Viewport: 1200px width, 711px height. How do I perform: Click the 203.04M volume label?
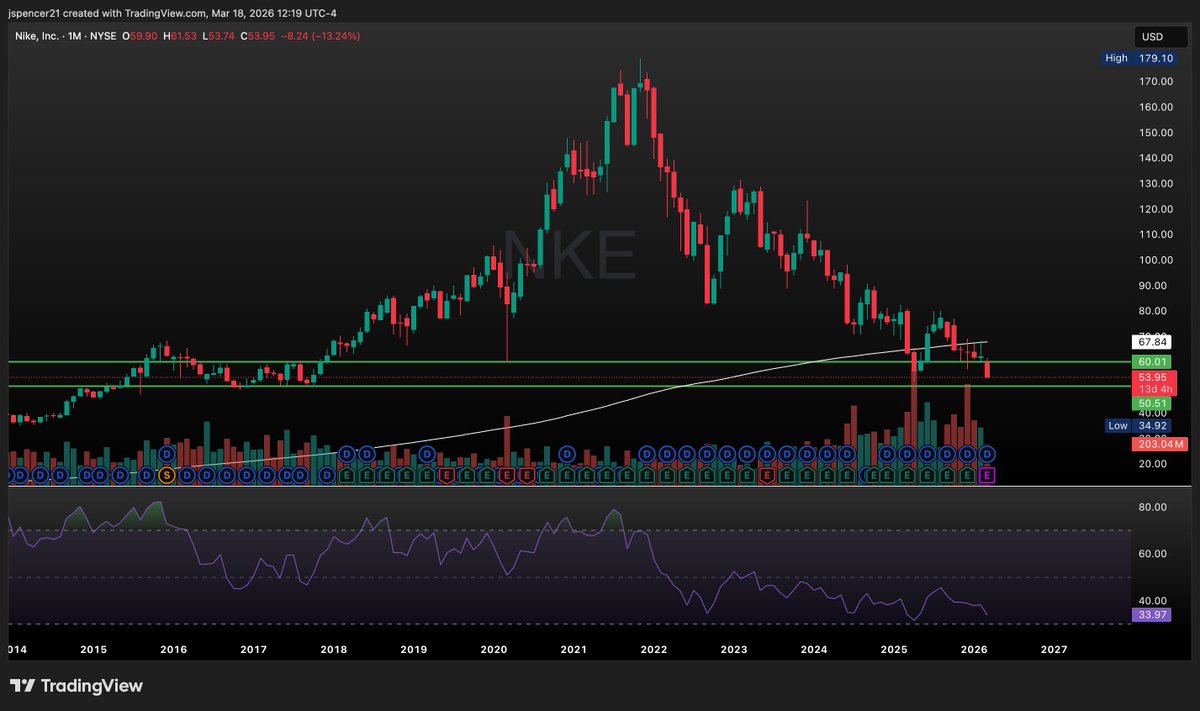click(x=1158, y=443)
